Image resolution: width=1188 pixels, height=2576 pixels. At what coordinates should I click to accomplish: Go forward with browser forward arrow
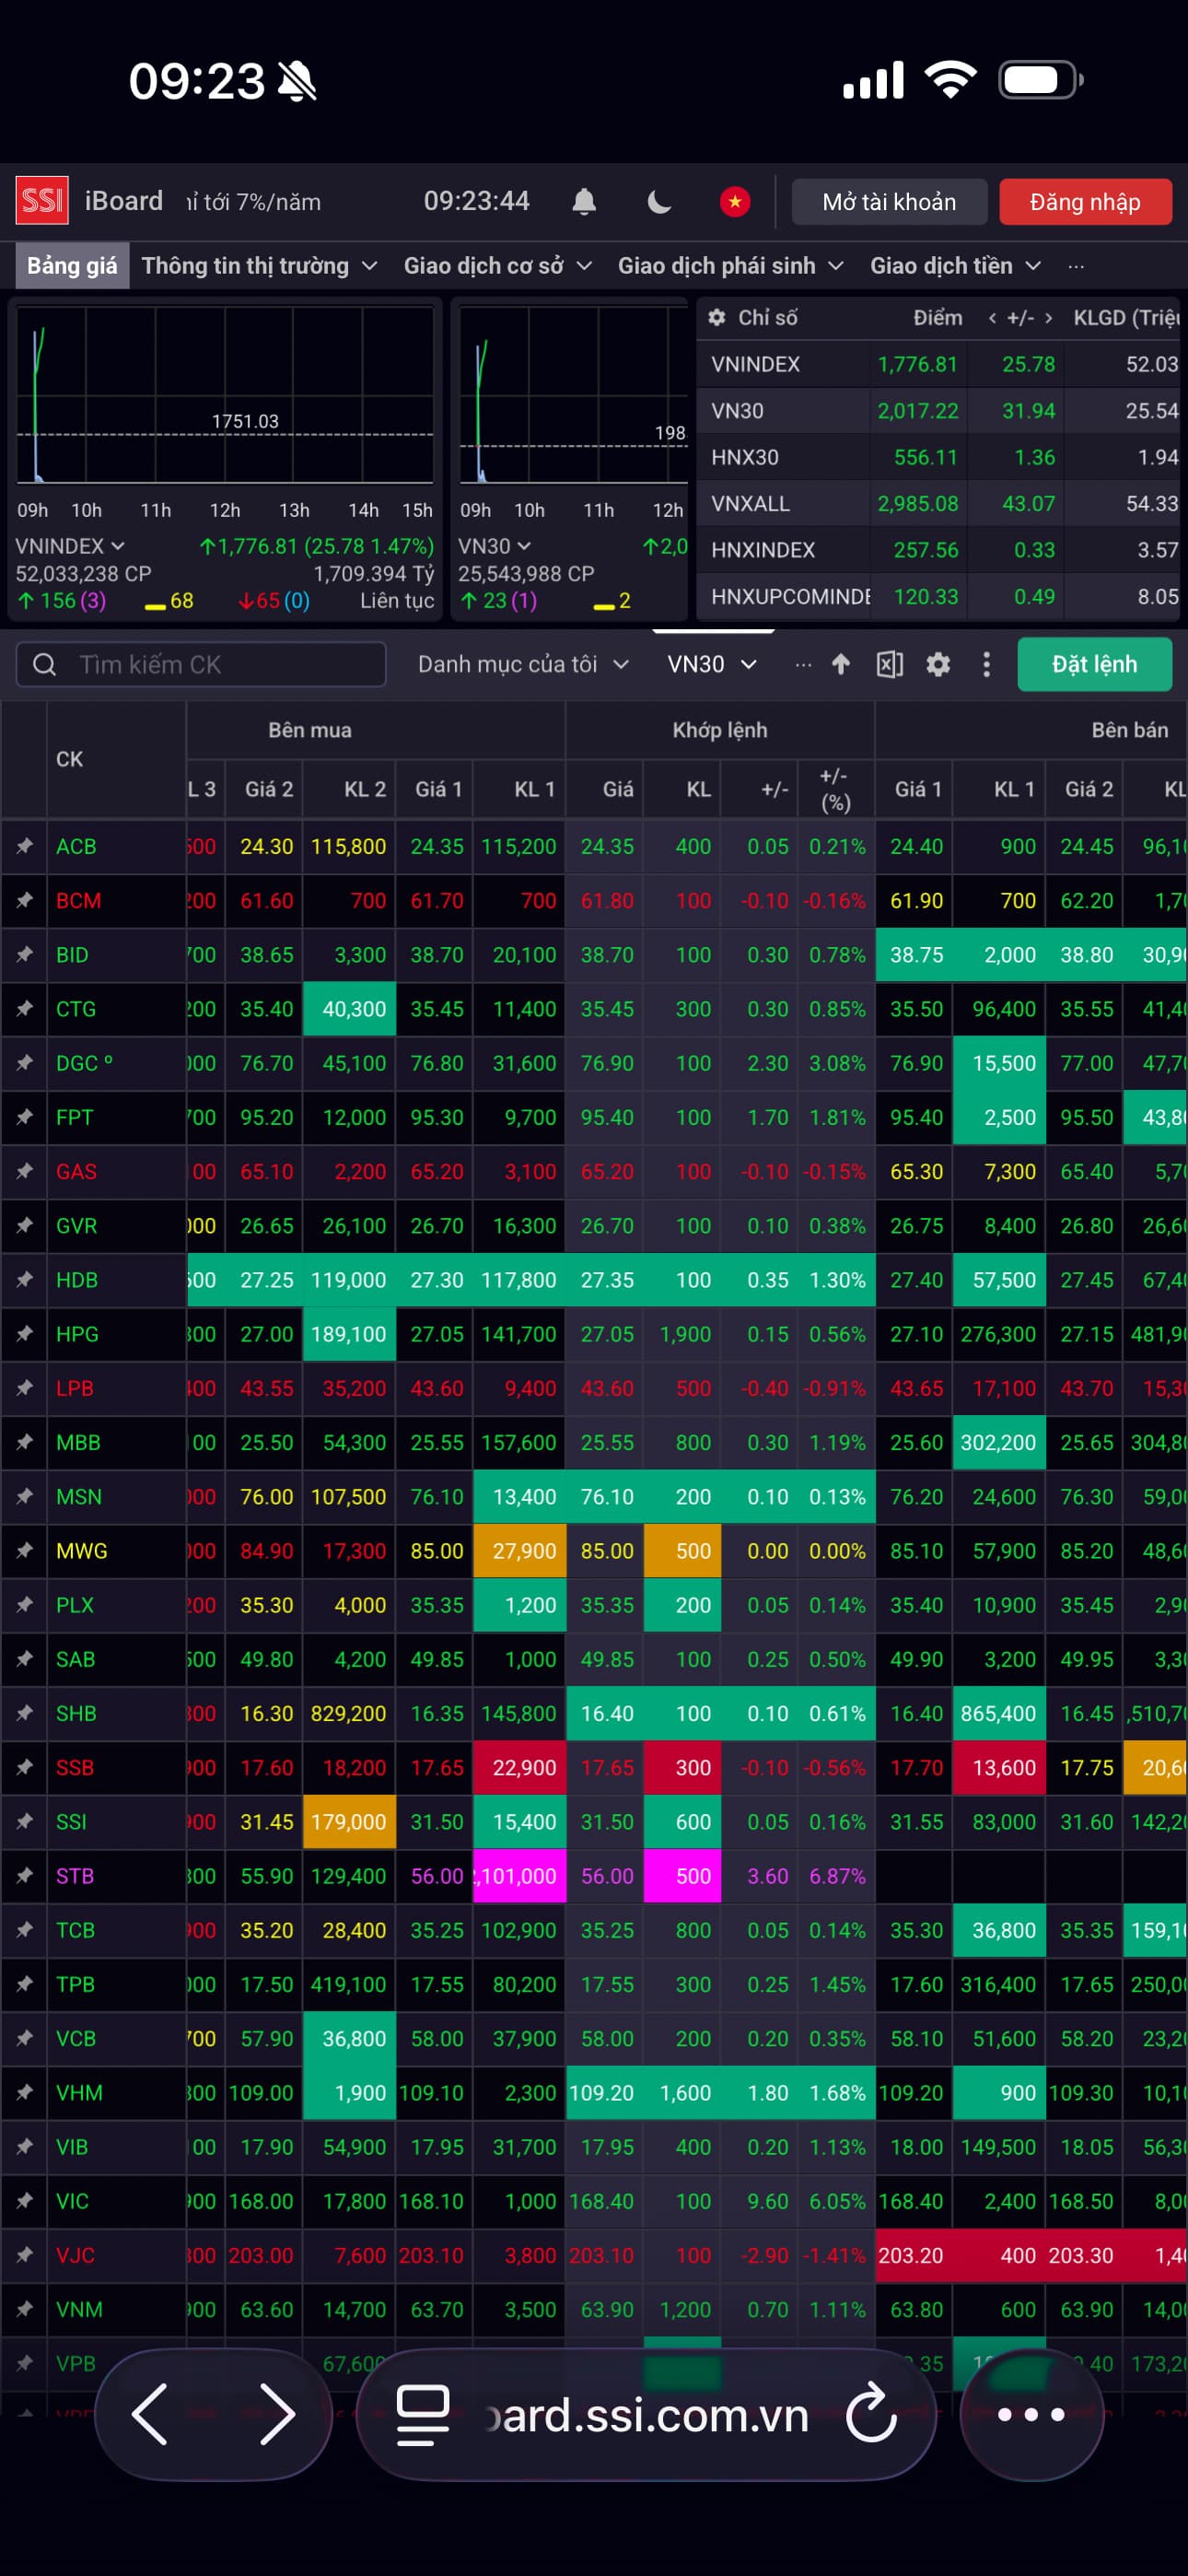(x=277, y=2414)
